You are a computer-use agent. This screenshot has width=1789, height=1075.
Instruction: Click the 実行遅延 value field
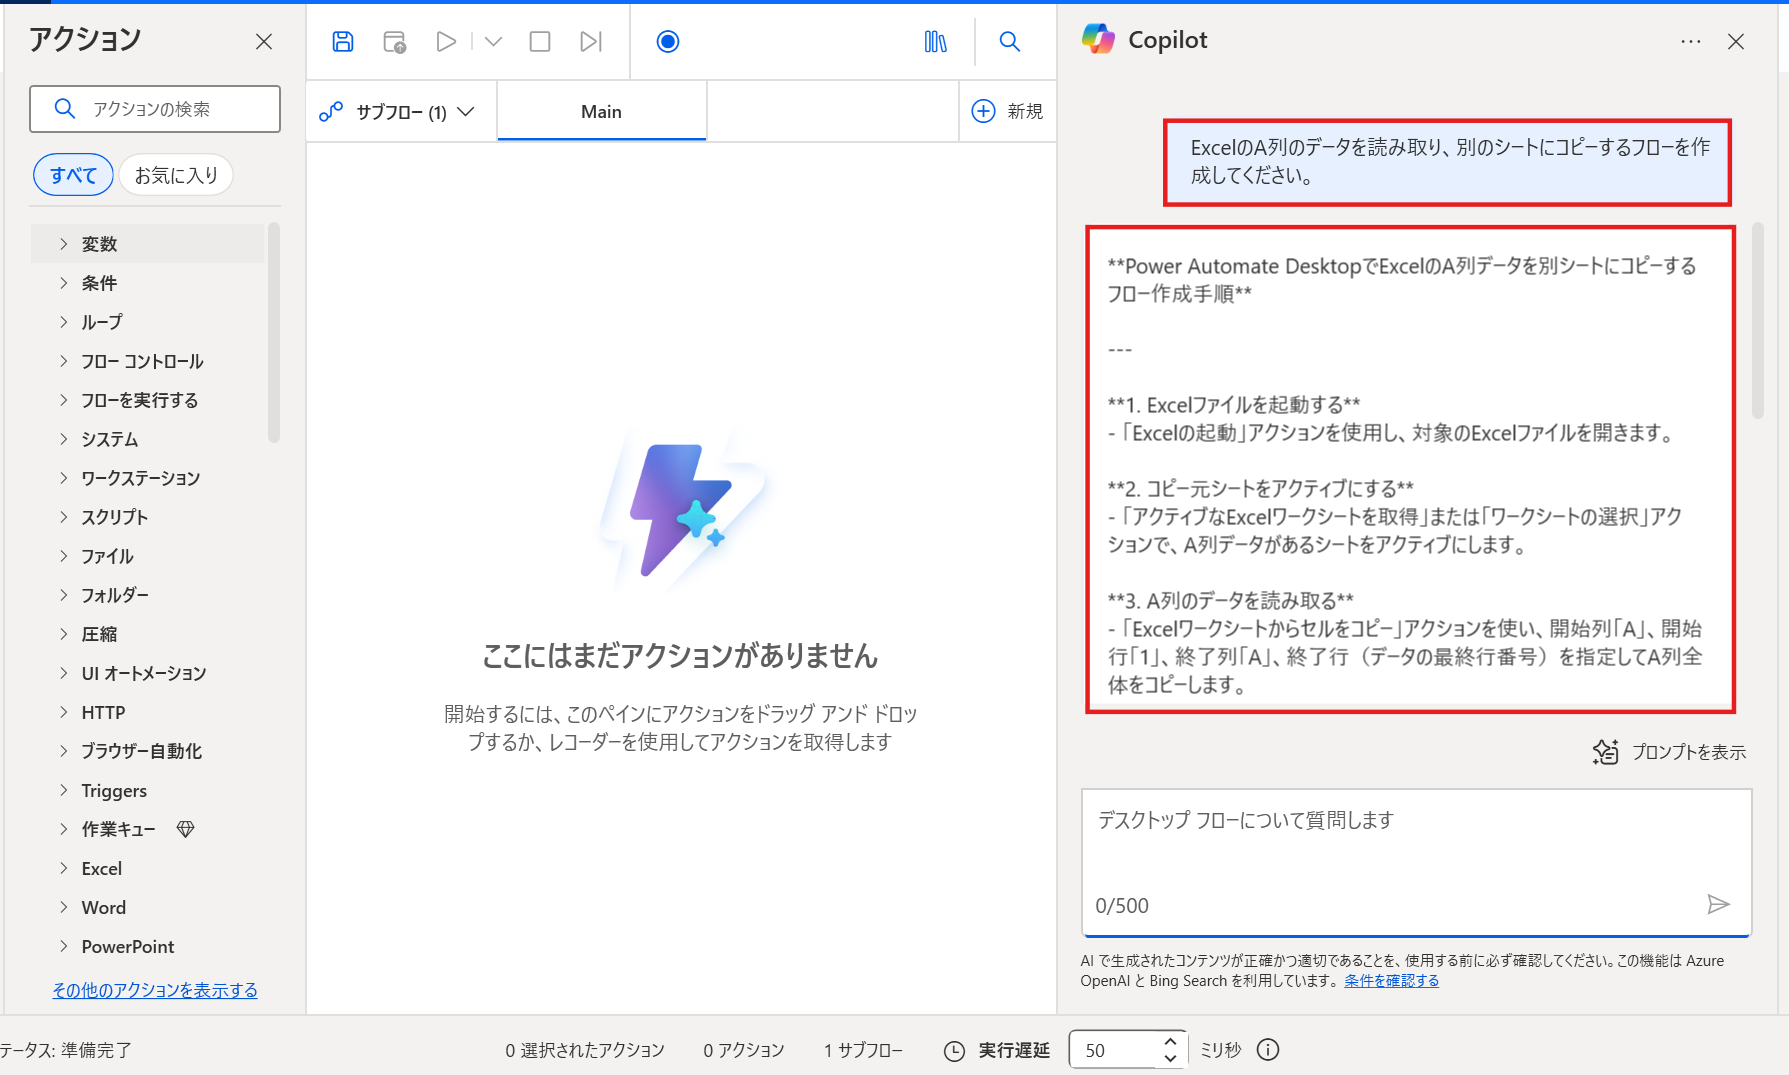(x=1115, y=1050)
